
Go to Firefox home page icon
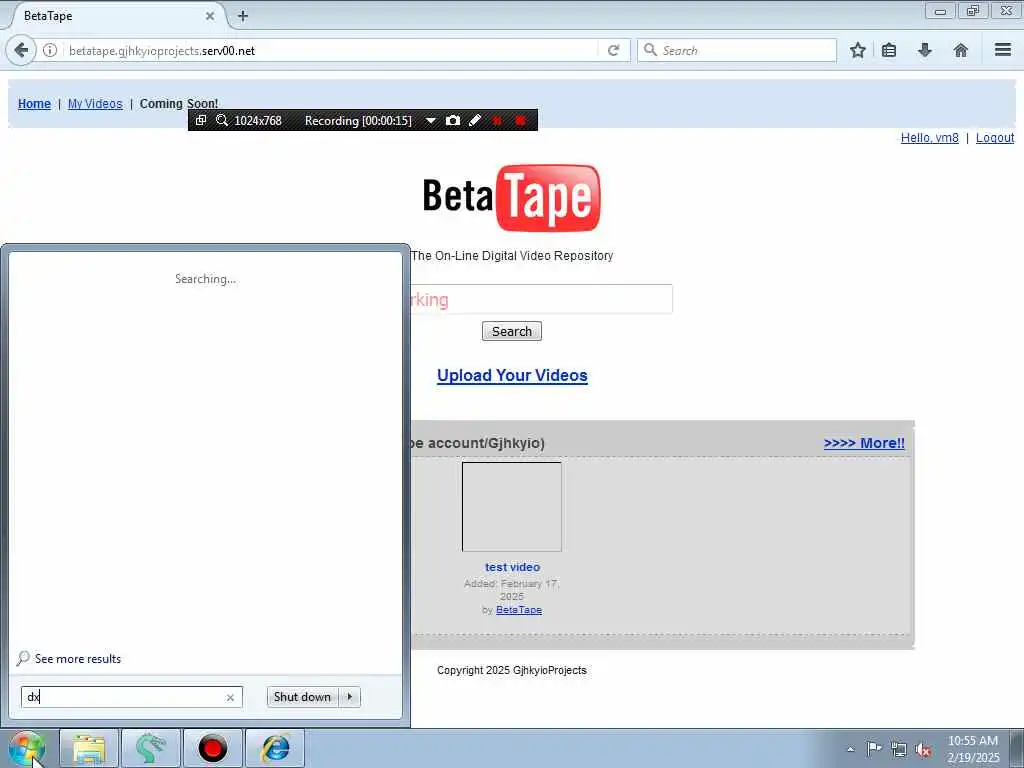coord(961,50)
